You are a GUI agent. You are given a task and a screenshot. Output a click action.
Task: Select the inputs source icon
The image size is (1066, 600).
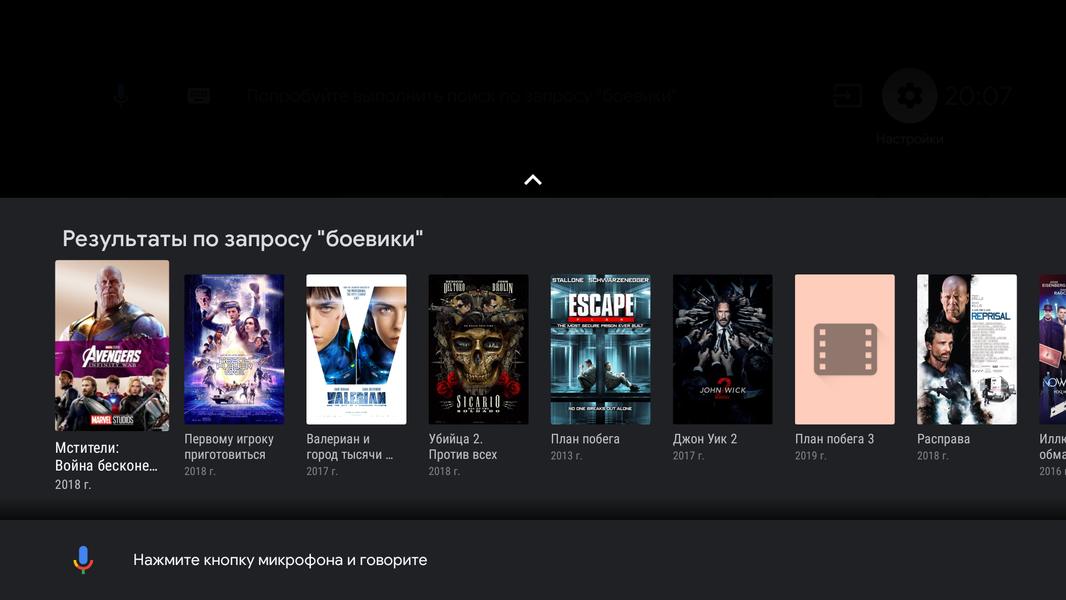(848, 96)
